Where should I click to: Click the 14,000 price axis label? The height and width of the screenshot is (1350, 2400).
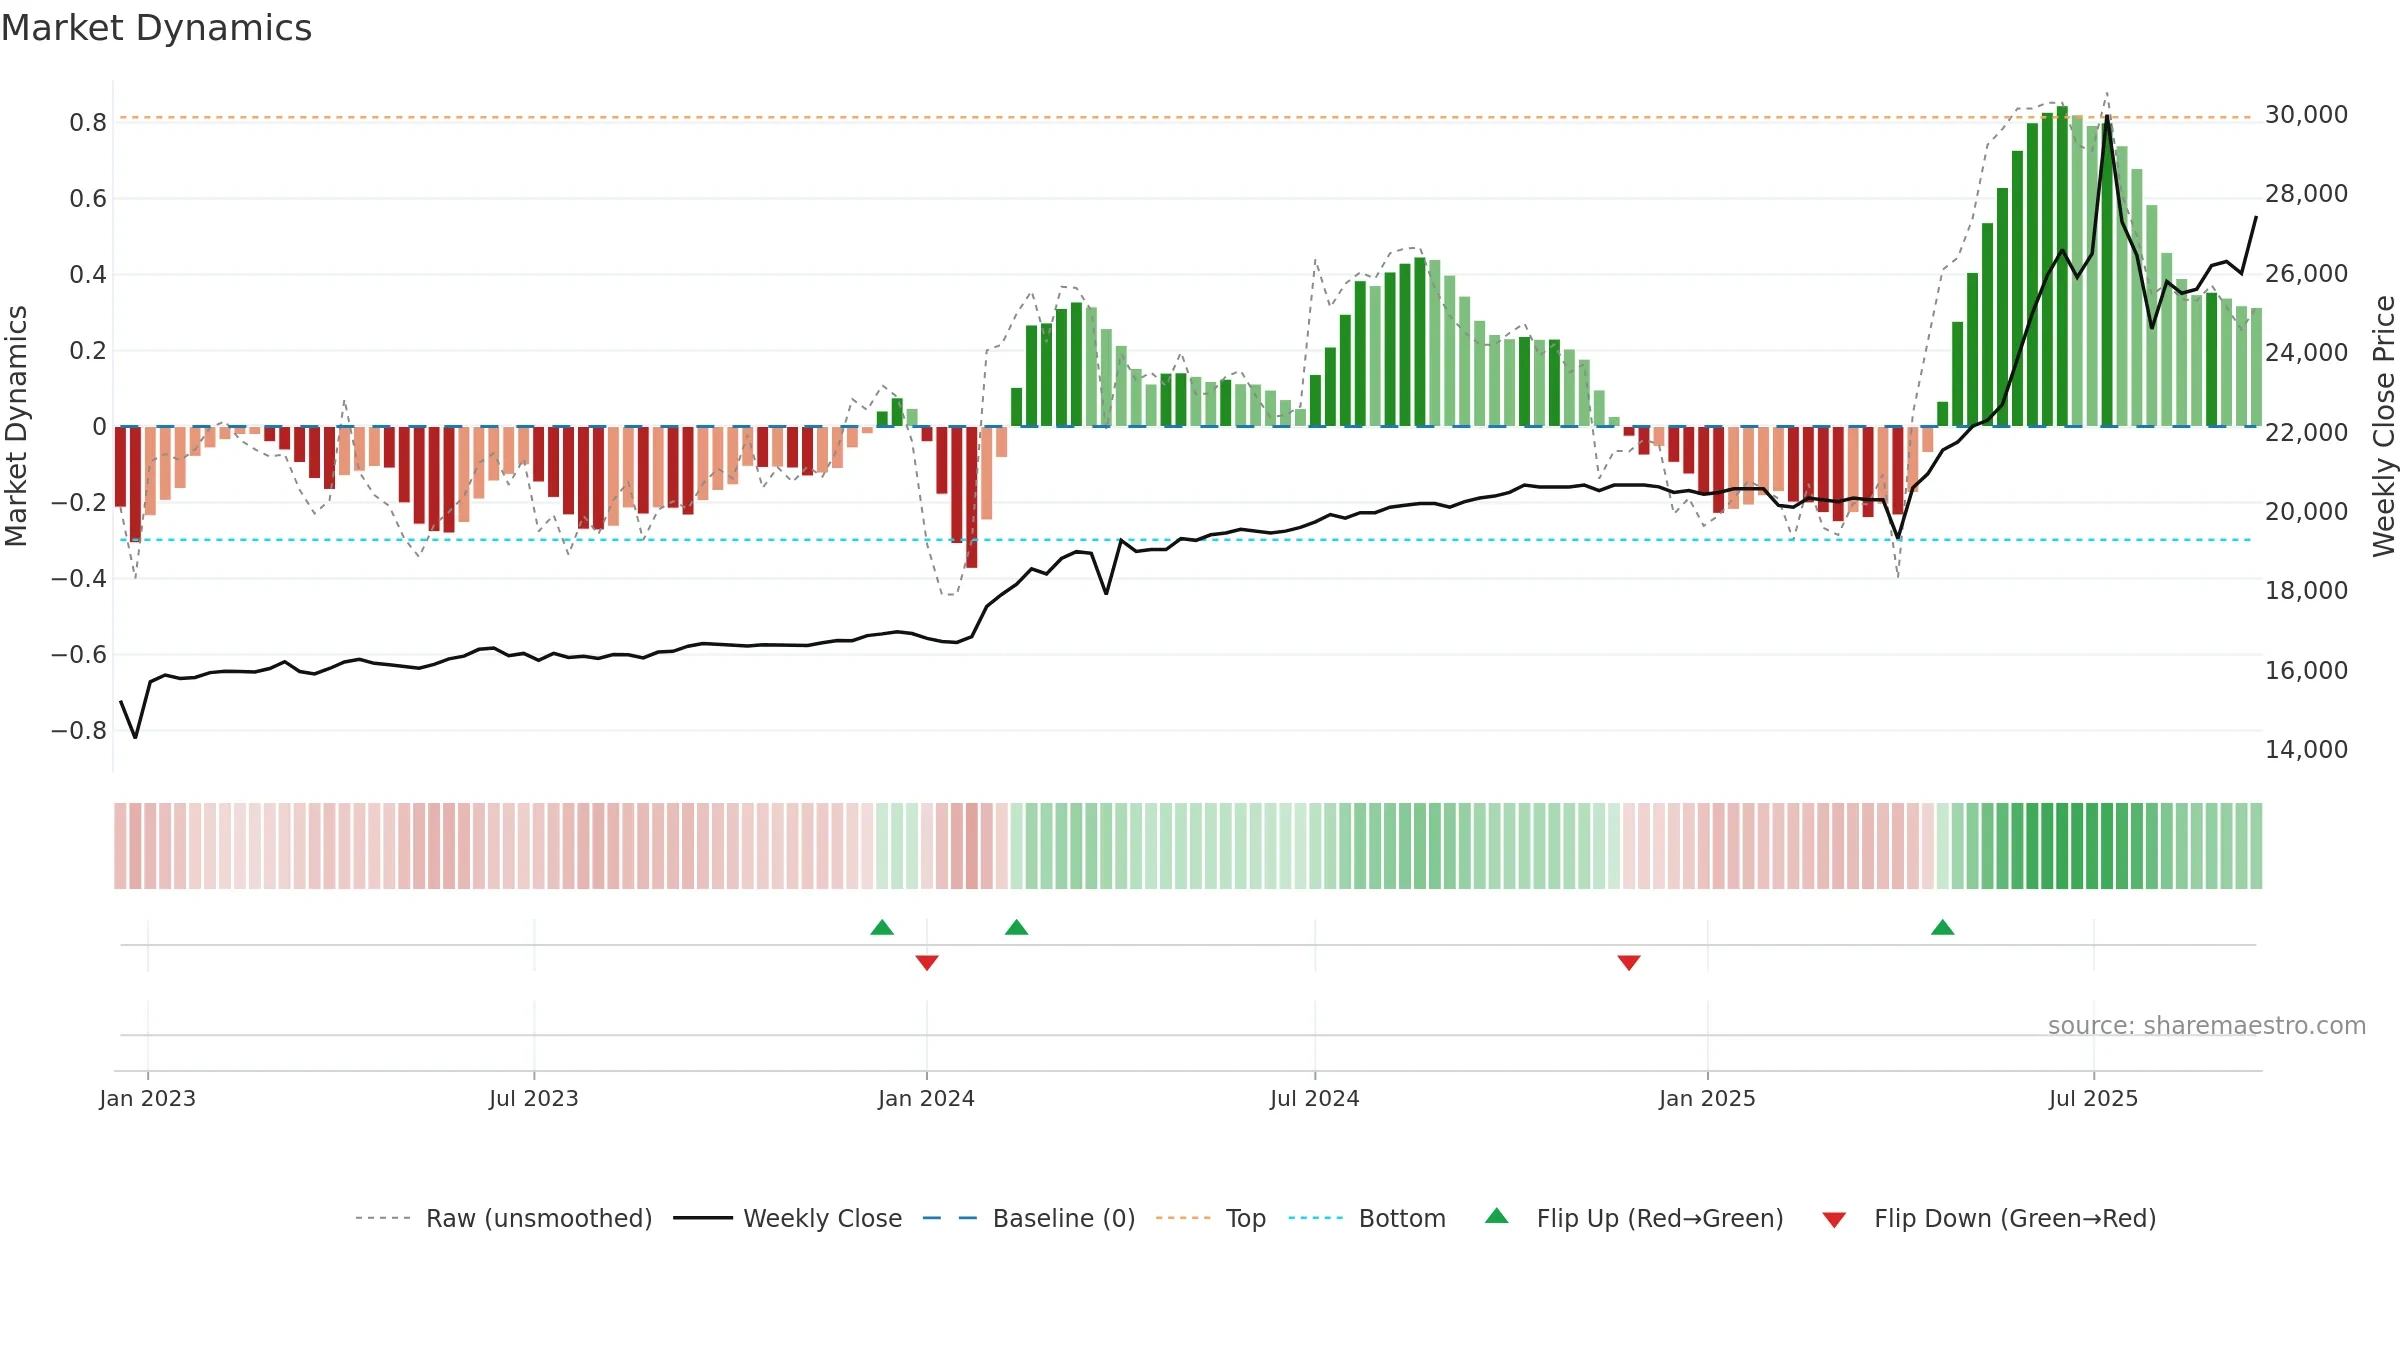click(x=2307, y=750)
